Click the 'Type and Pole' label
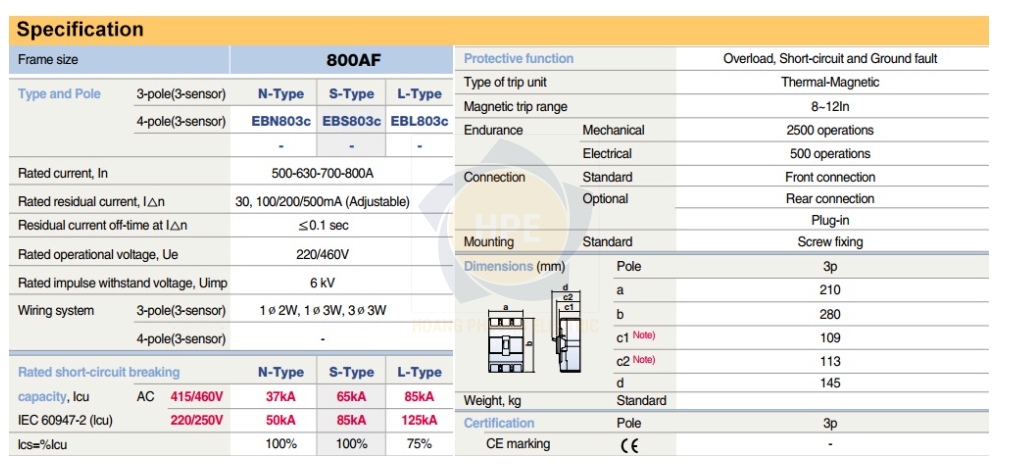 (59, 94)
